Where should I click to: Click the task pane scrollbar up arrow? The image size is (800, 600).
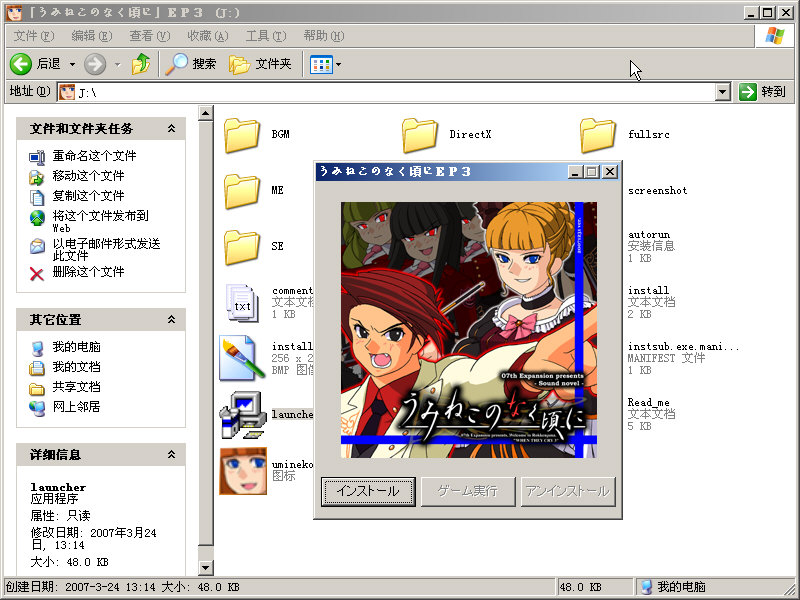point(205,113)
